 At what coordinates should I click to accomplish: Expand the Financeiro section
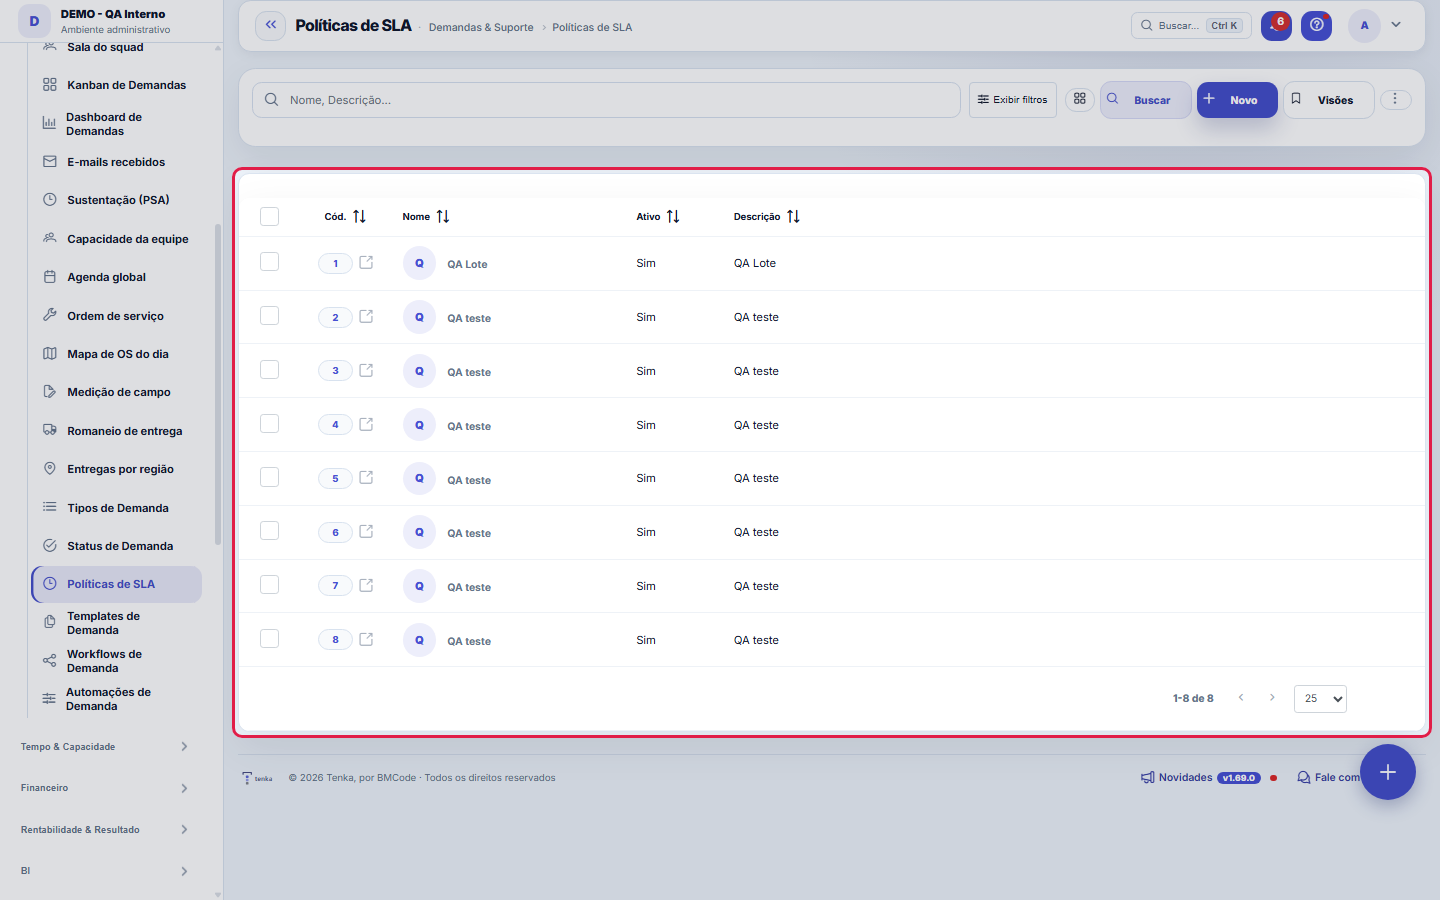click(x=104, y=788)
